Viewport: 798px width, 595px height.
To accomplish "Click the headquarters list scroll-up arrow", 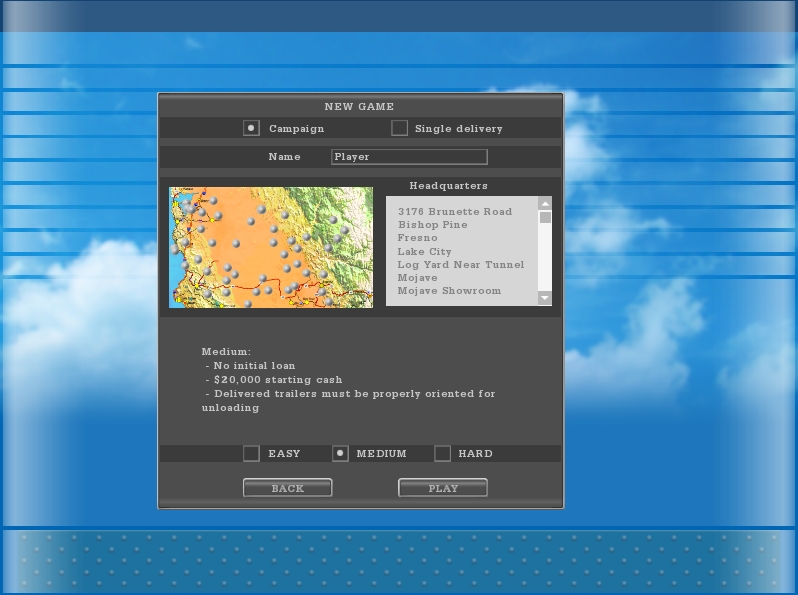I will click(x=545, y=203).
